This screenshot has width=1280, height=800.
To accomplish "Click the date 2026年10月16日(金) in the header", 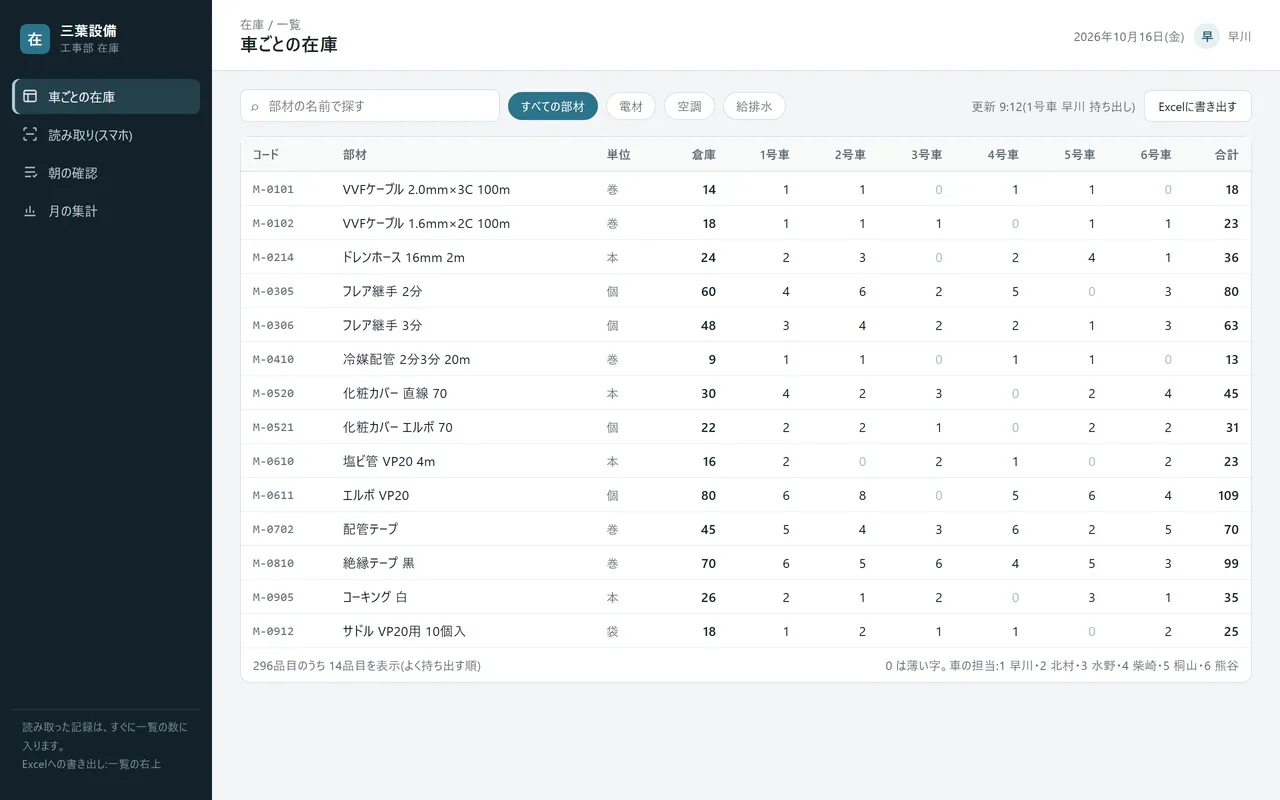I will (1129, 36).
